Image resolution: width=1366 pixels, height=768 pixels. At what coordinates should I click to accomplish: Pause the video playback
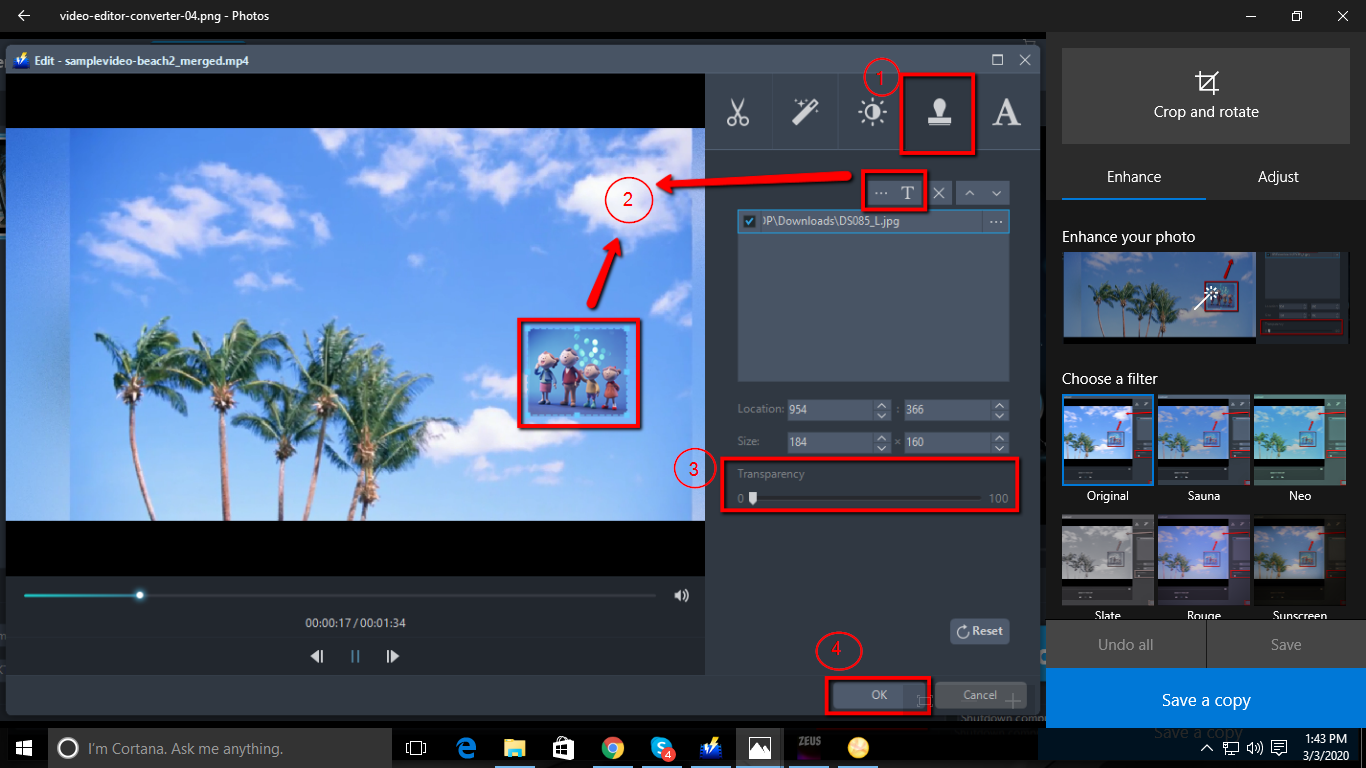(355, 656)
